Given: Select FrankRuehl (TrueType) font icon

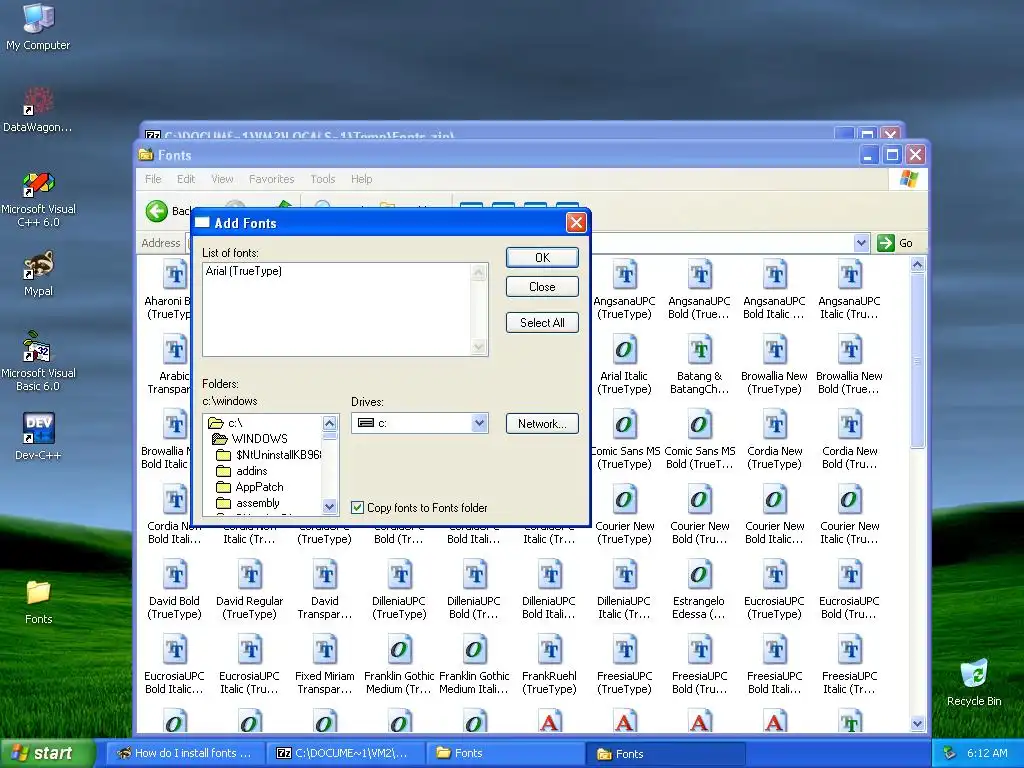Looking at the screenshot, I should tap(549, 664).
